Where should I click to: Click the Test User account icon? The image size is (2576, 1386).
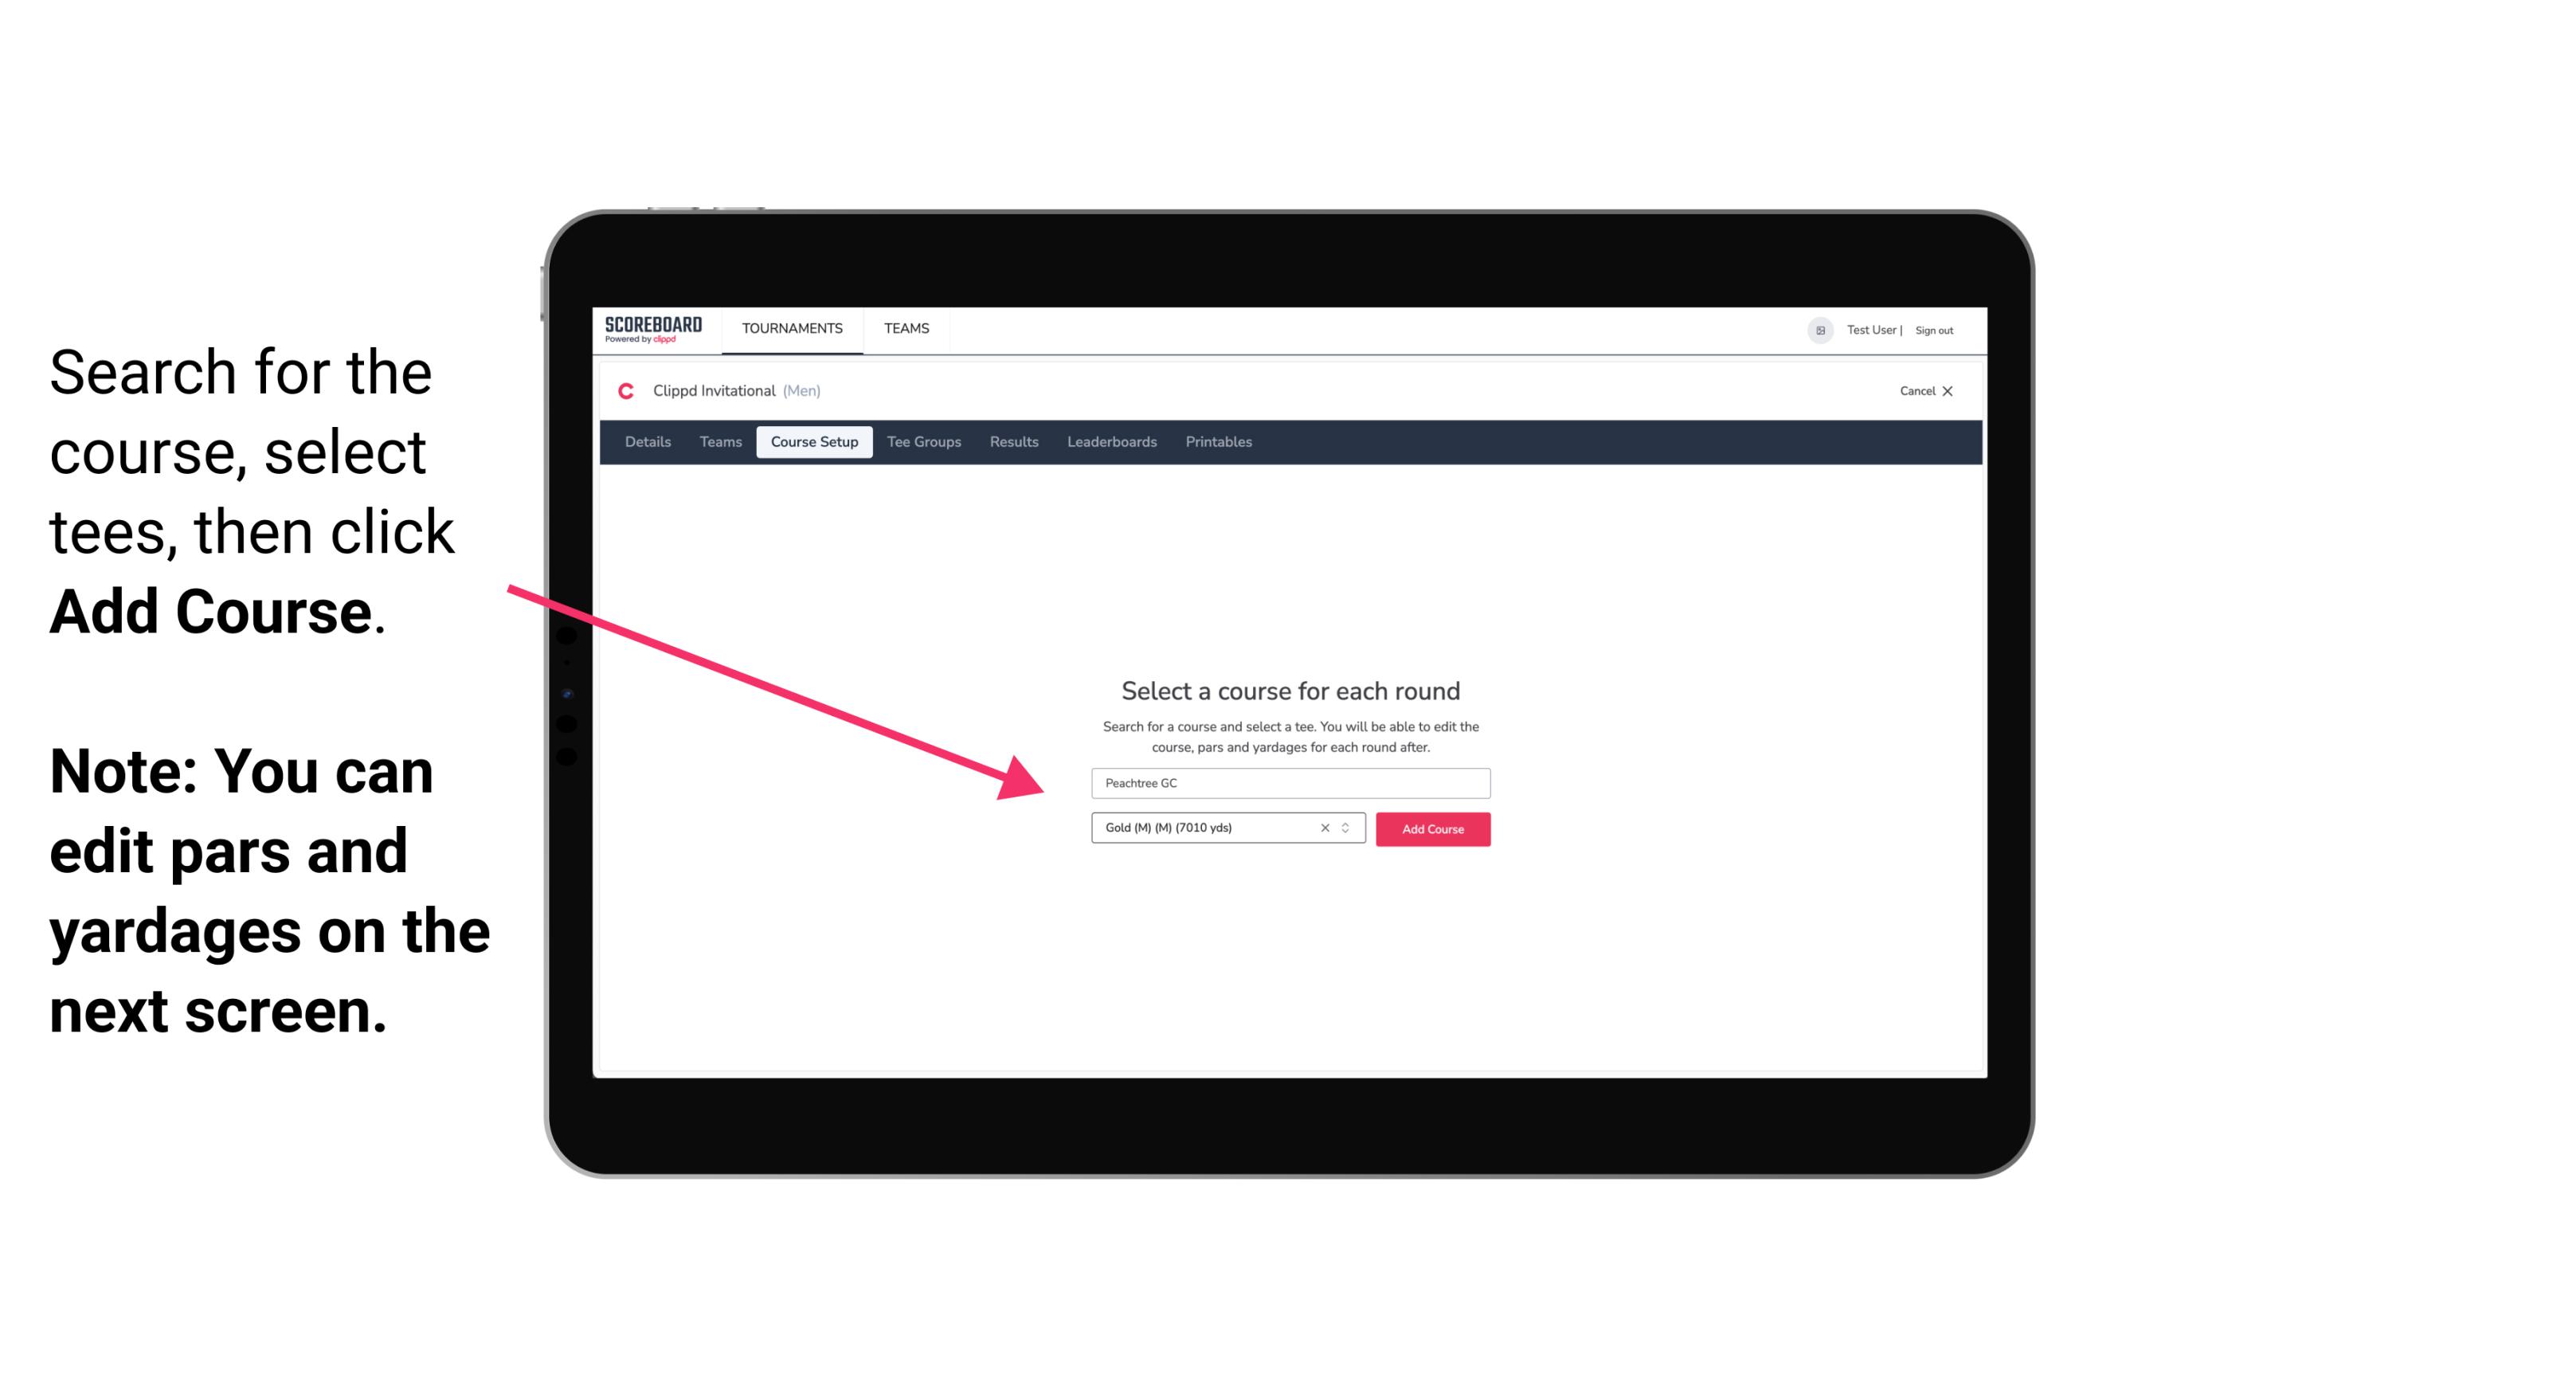[1815, 330]
